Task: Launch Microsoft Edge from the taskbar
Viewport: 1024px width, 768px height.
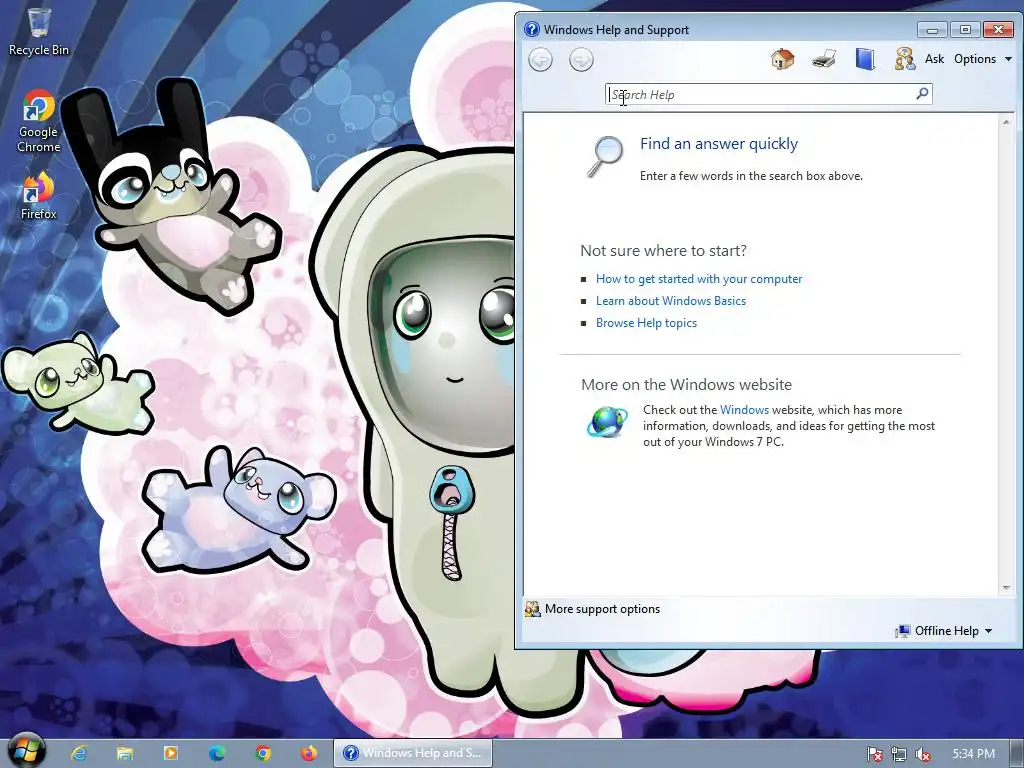Action: pyautogui.click(x=216, y=754)
